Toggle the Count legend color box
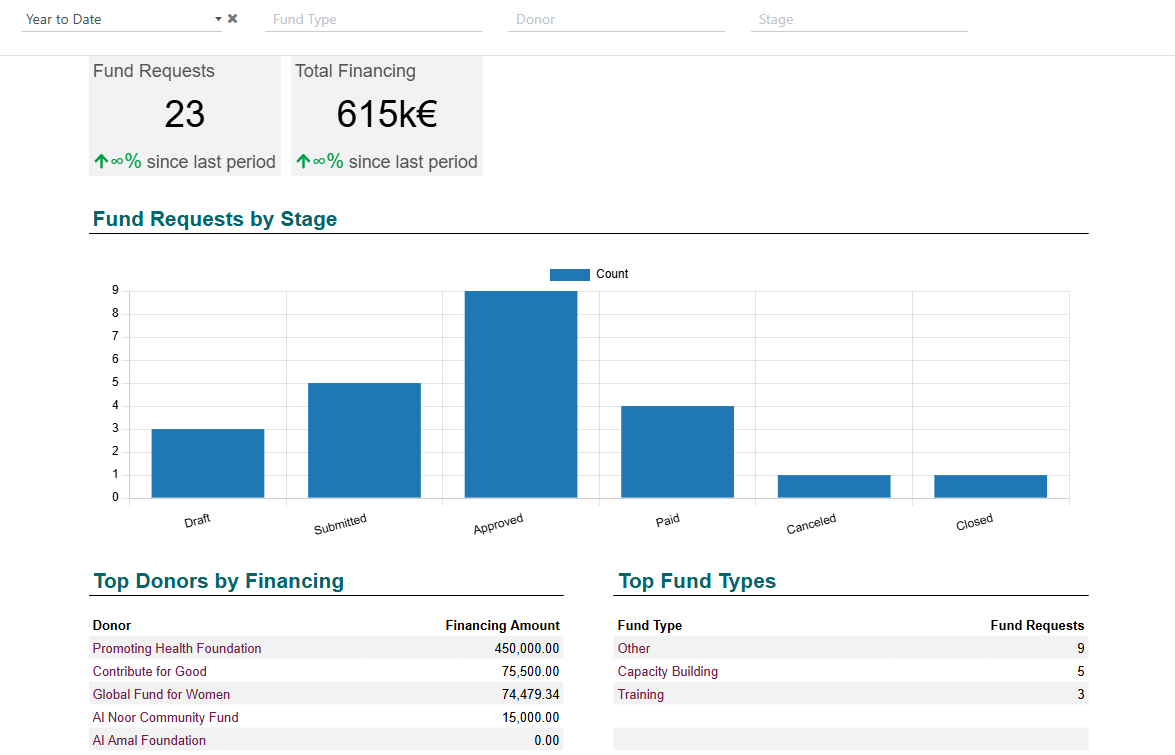Image resolution: width=1175 pixels, height=755 pixels. [x=570, y=275]
